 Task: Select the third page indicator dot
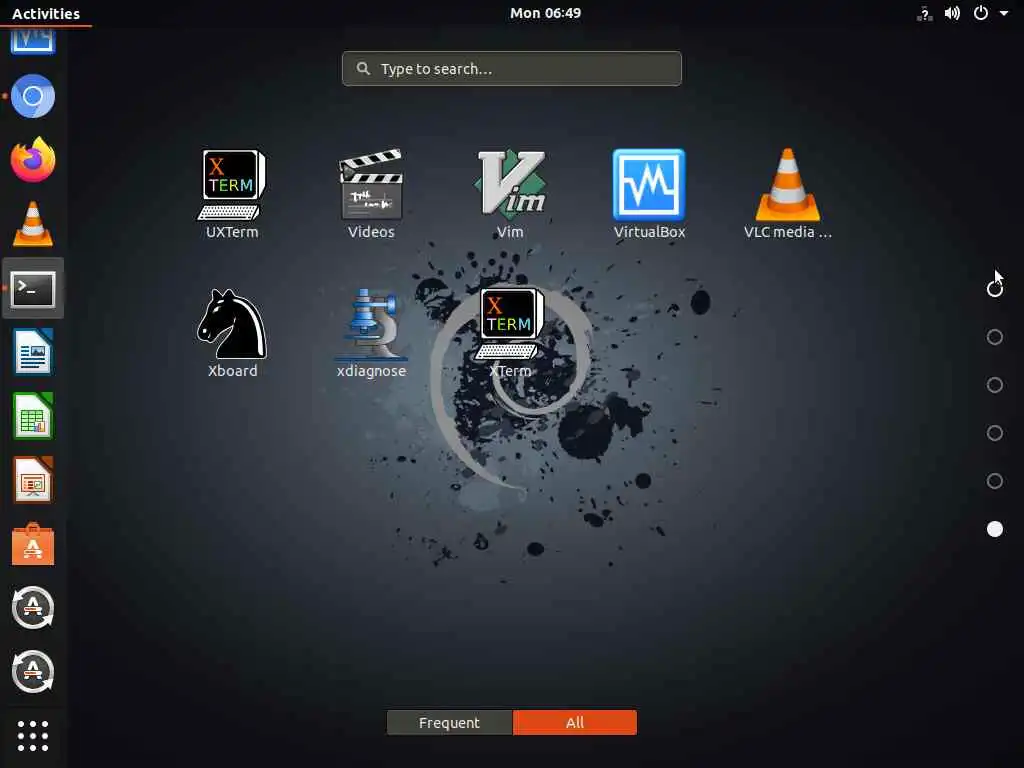[x=995, y=385]
